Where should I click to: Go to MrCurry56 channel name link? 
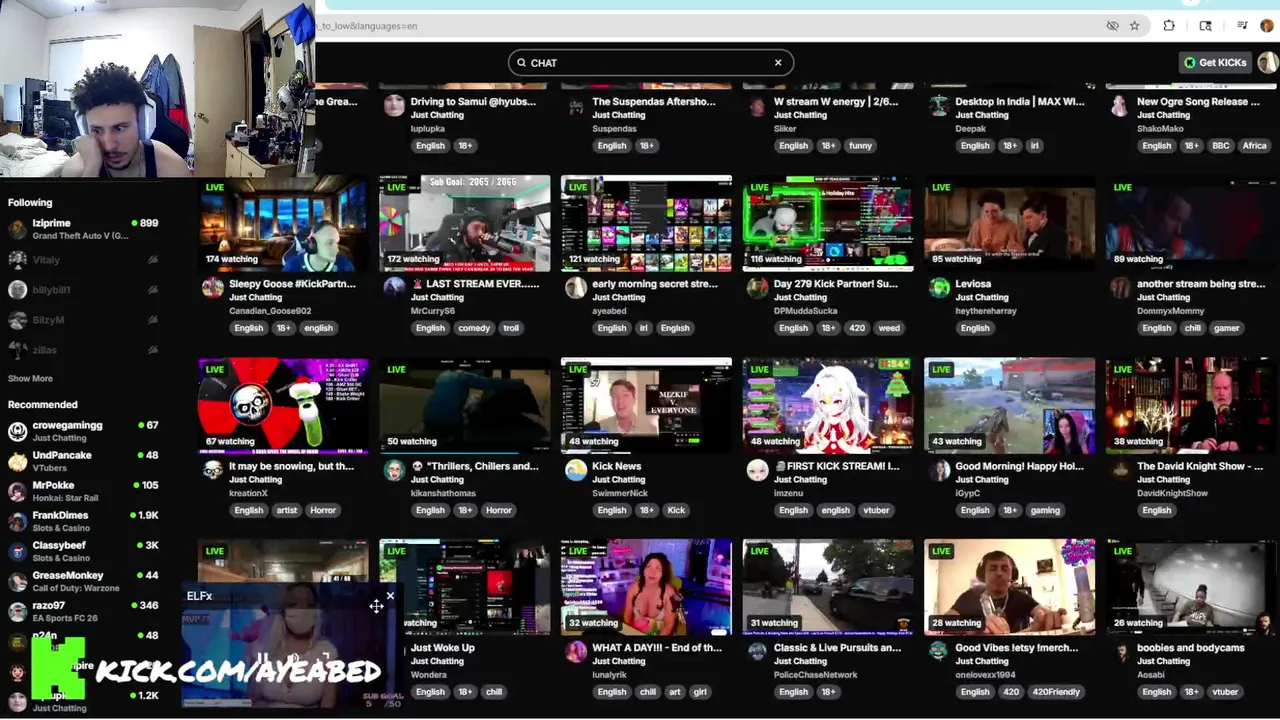click(432, 311)
